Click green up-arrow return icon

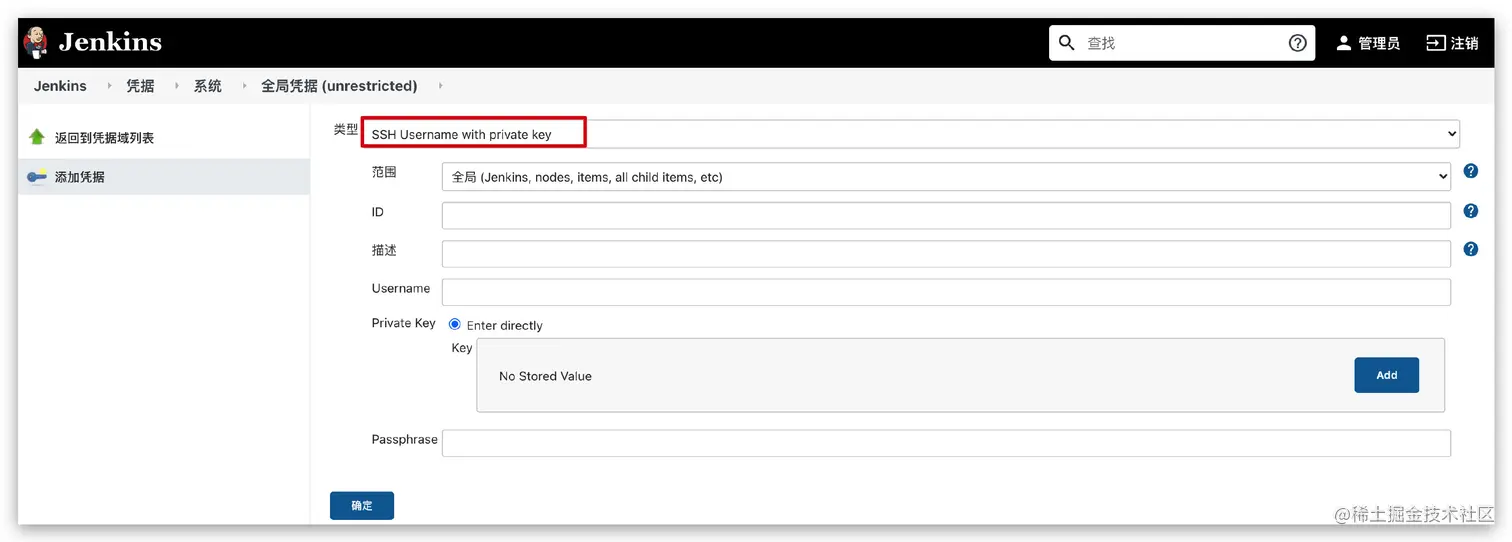37,137
